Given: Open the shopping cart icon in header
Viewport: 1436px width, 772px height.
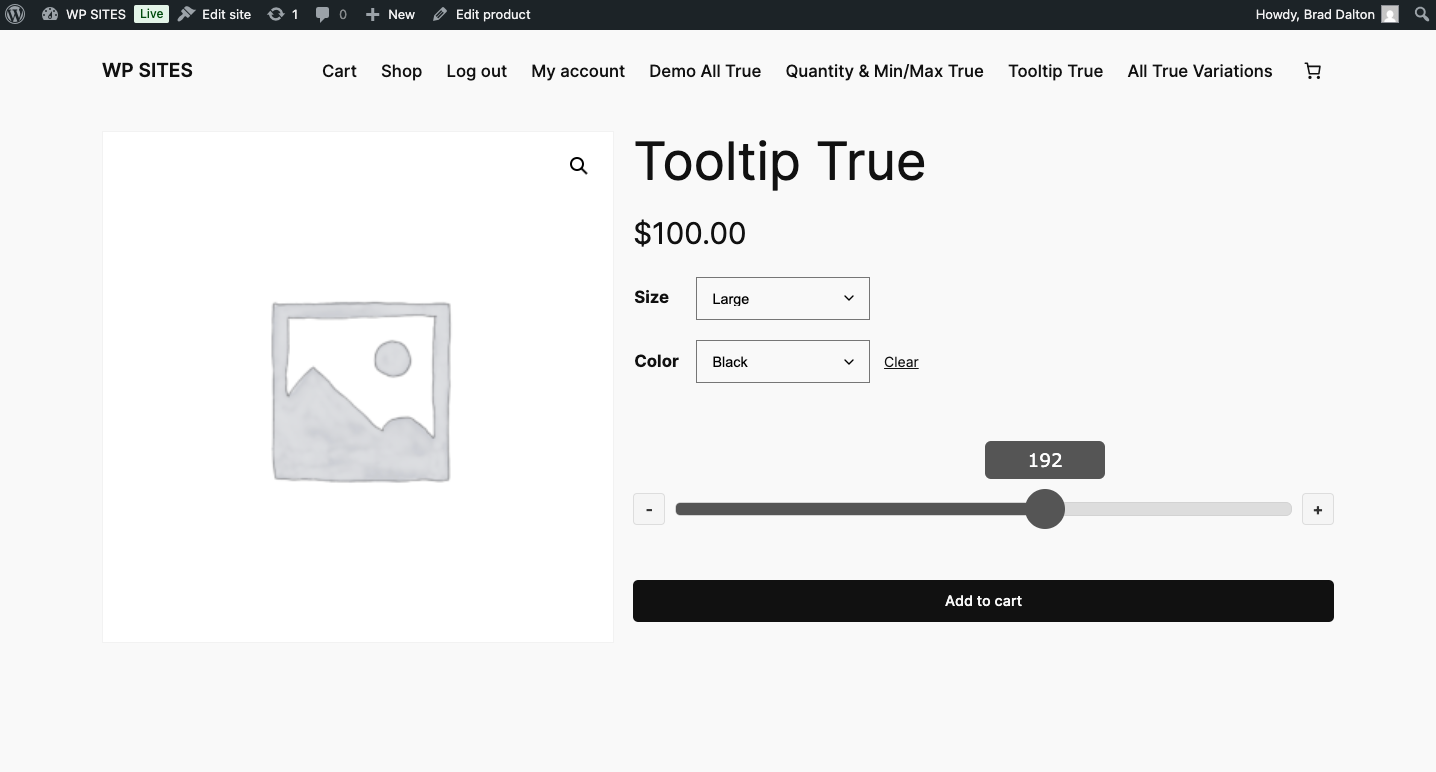Looking at the screenshot, I should (x=1313, y=71).
